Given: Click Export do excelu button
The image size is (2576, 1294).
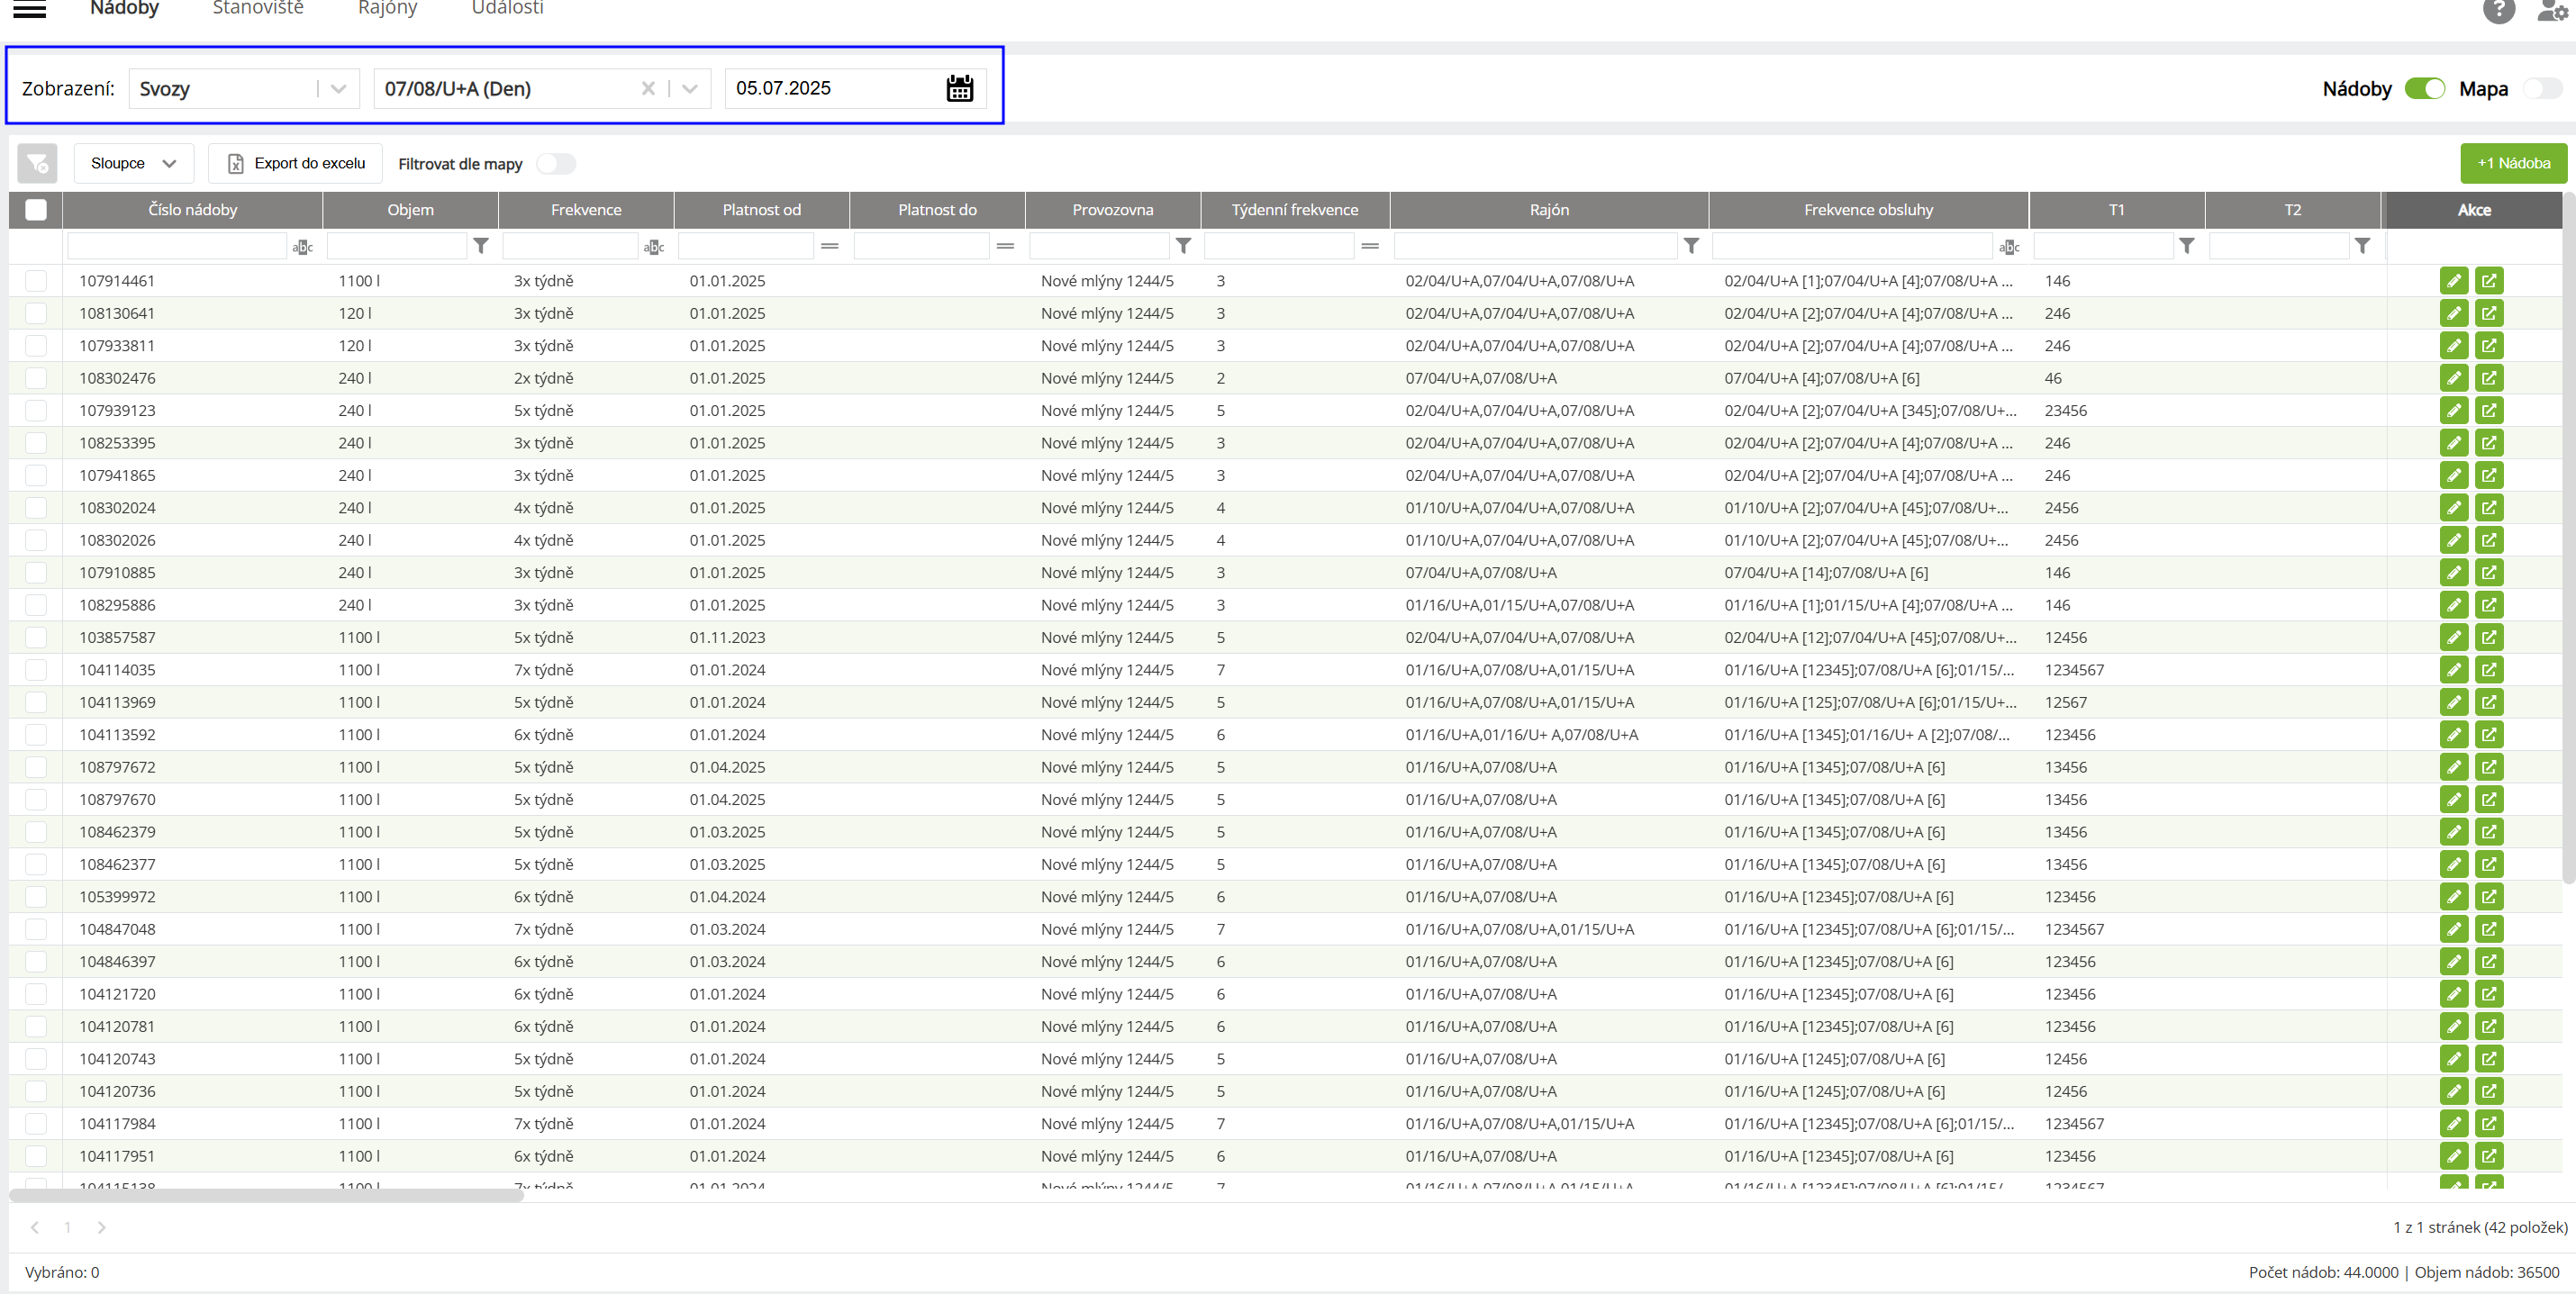Looking at the screenshot, I should coord(296,163).
